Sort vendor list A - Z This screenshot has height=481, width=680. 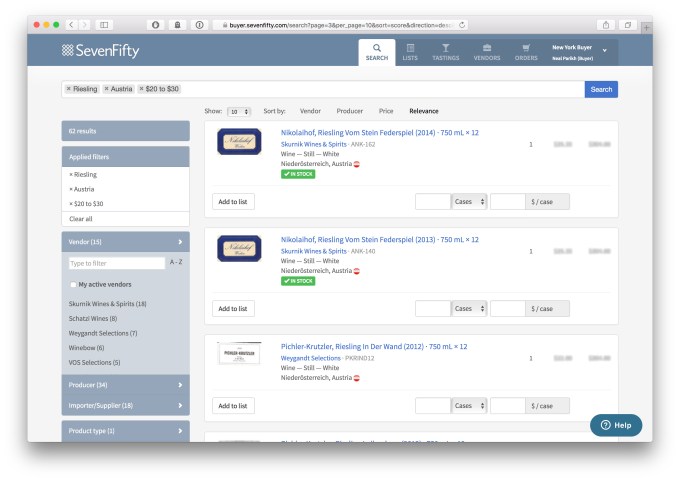[x=176, y=262]
